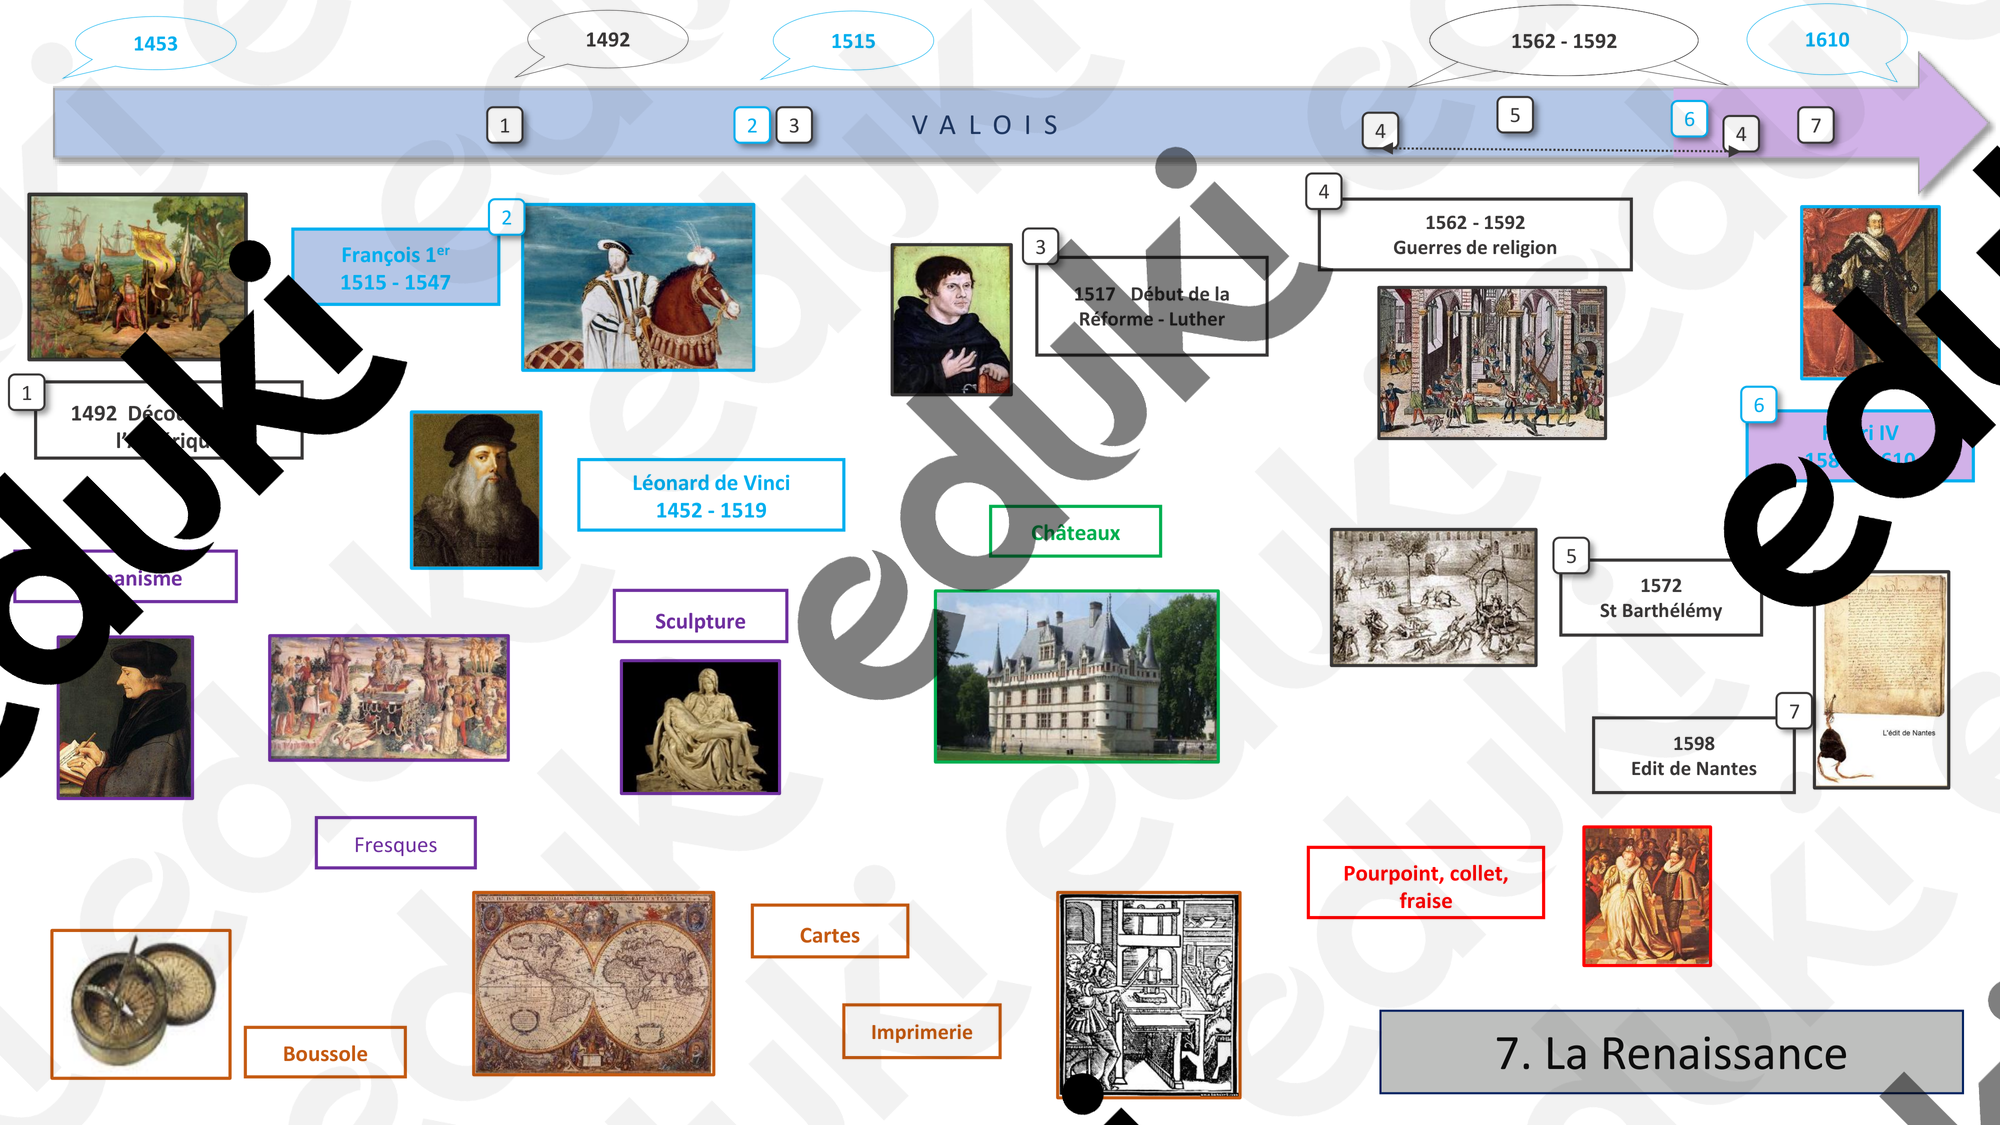Select the Henri IV portrait in armor
The image size is (2000, 1125).
point(1870,293)
